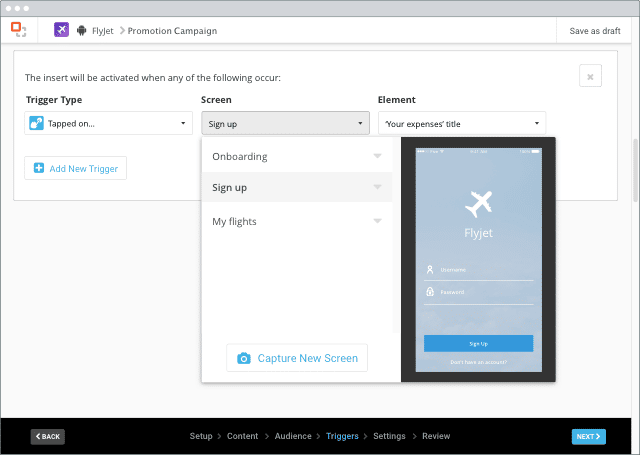
Task: Click Save as draft
Action: pyautogui.click(x=595, y=31)
